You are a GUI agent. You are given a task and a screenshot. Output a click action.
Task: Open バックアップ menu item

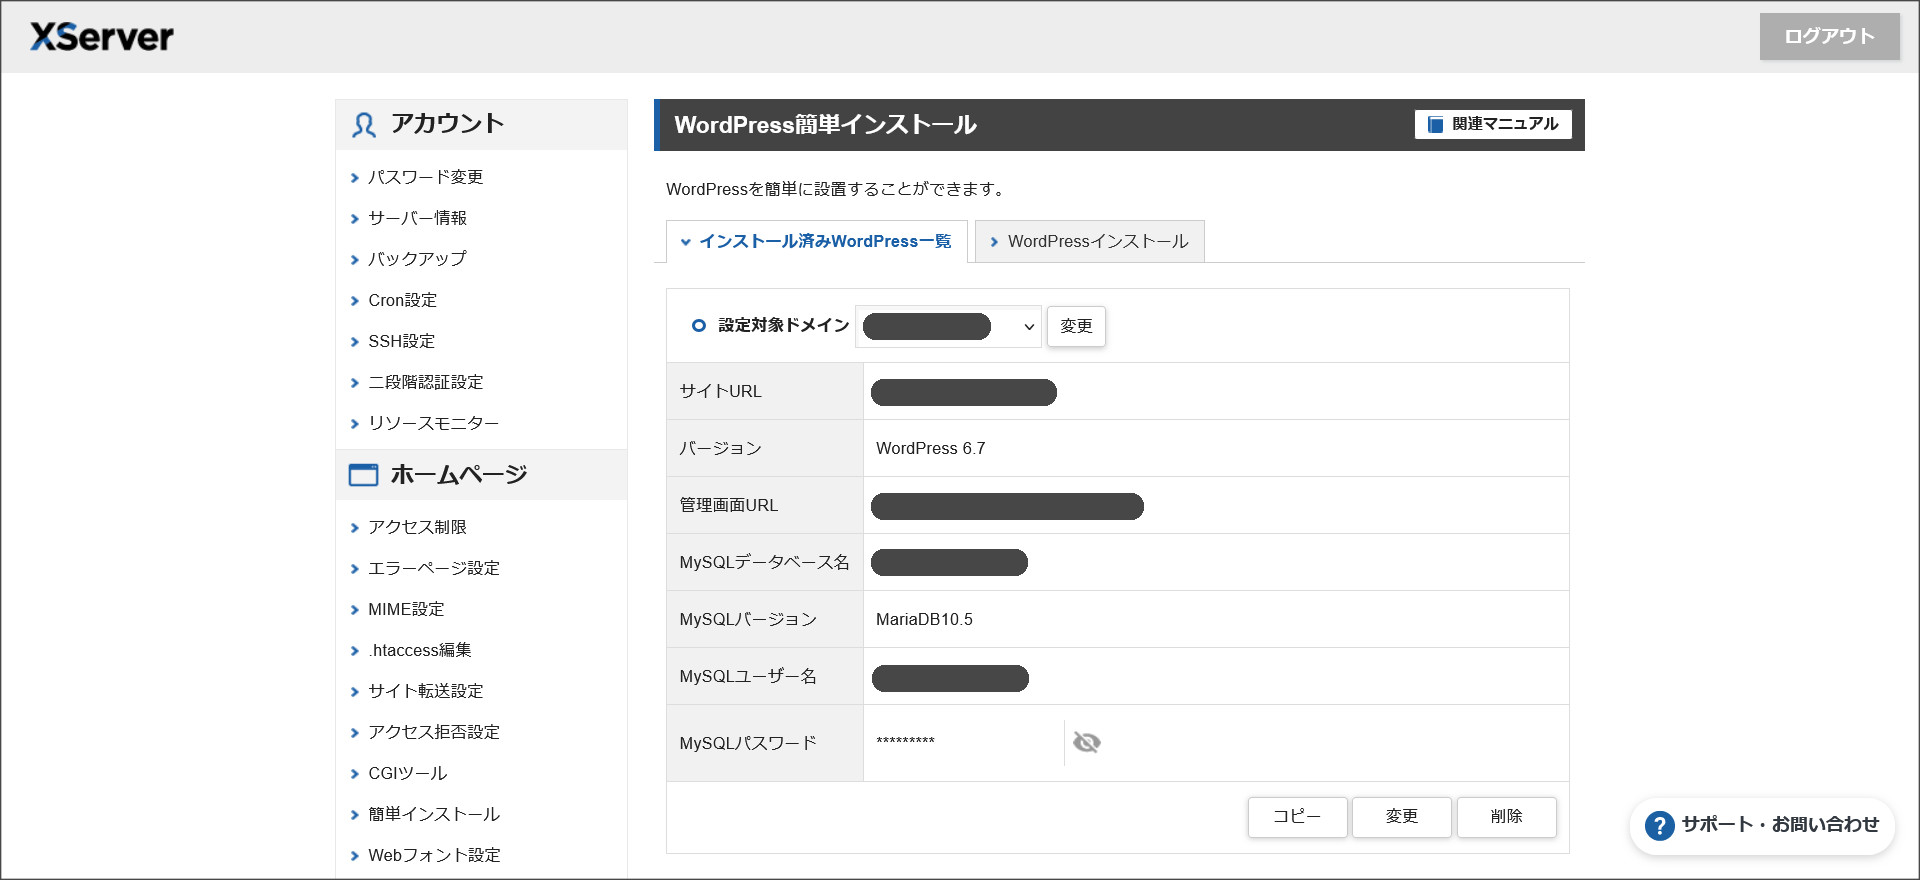pyautogui.click(x=417, y=259)
